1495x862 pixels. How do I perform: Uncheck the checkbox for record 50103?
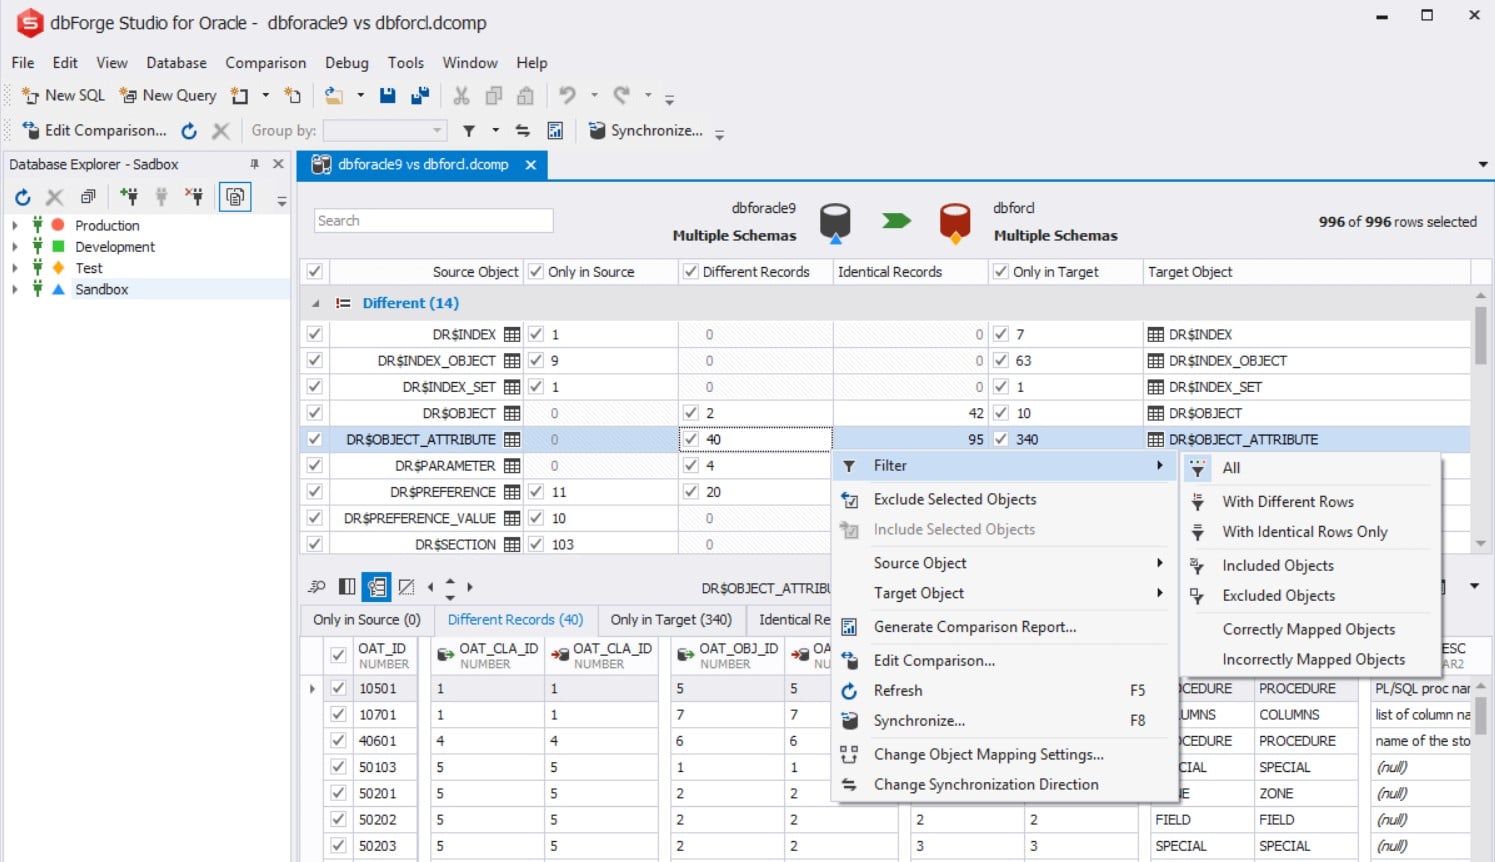[x=338, y=767]
